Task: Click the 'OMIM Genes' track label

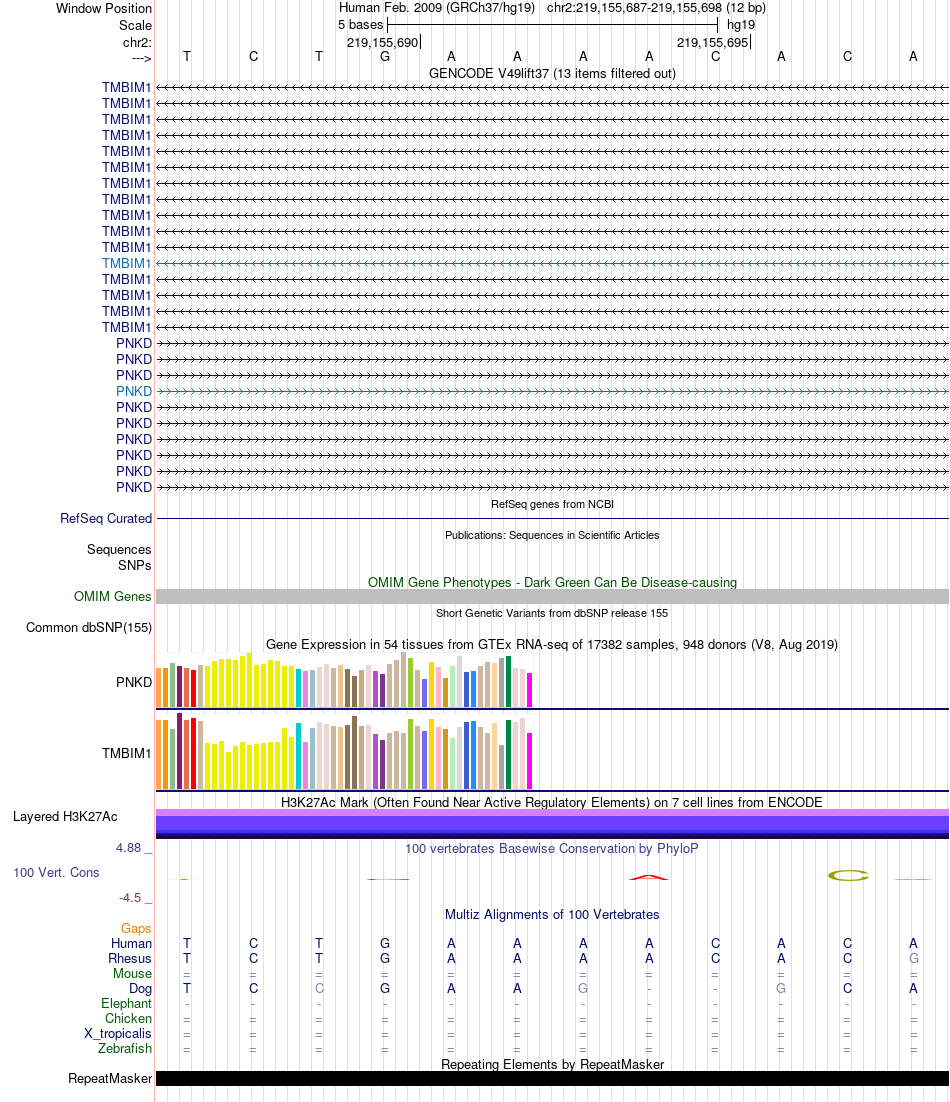Action: tap(112, 597)
